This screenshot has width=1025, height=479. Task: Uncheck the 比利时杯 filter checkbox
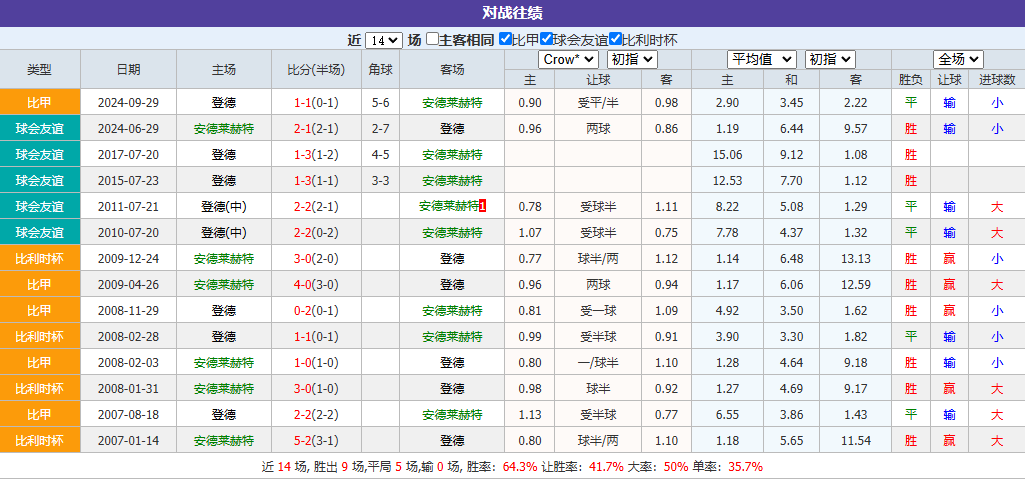coord(614,39)
